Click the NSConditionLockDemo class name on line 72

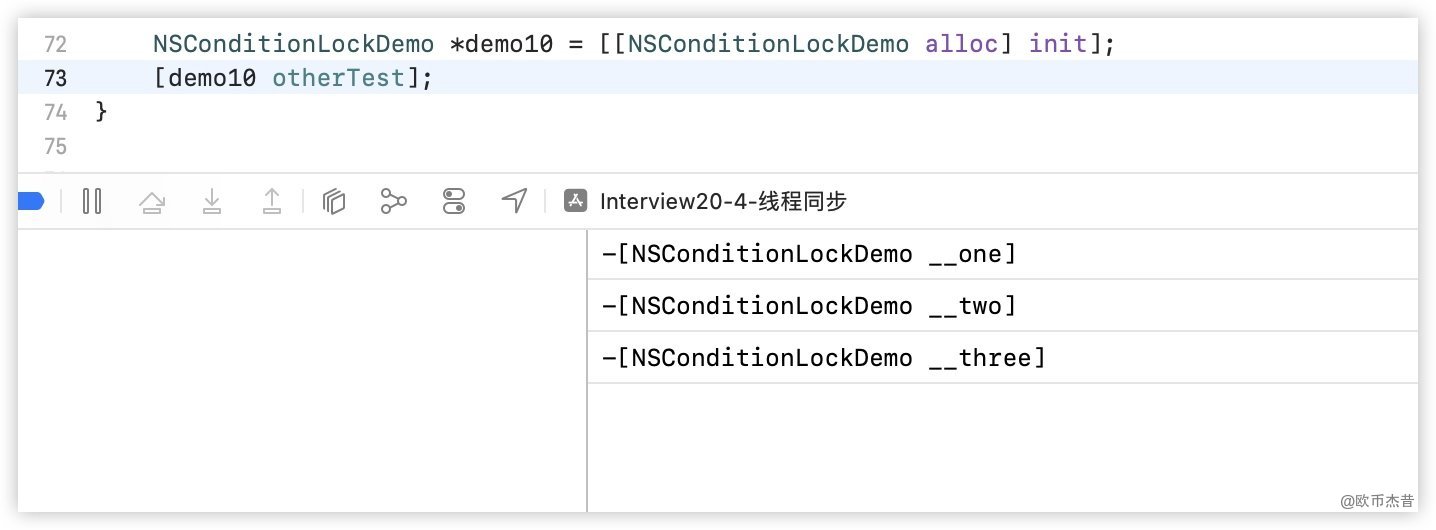coord(294,44)
